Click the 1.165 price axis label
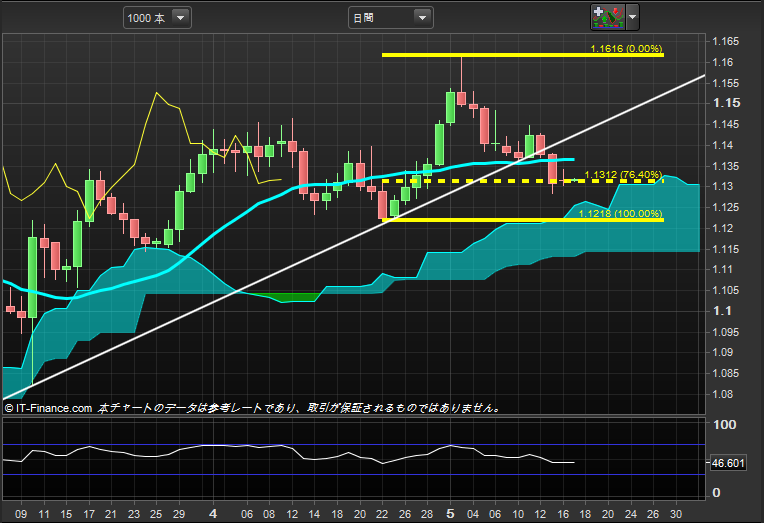 pos(726,41)
